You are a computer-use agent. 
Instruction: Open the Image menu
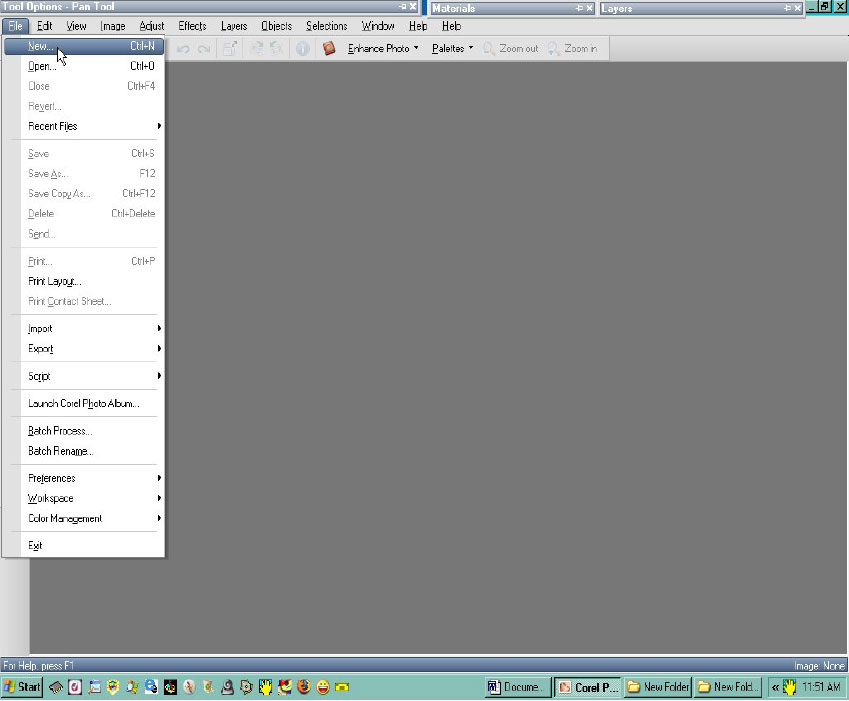pos(113,26)
